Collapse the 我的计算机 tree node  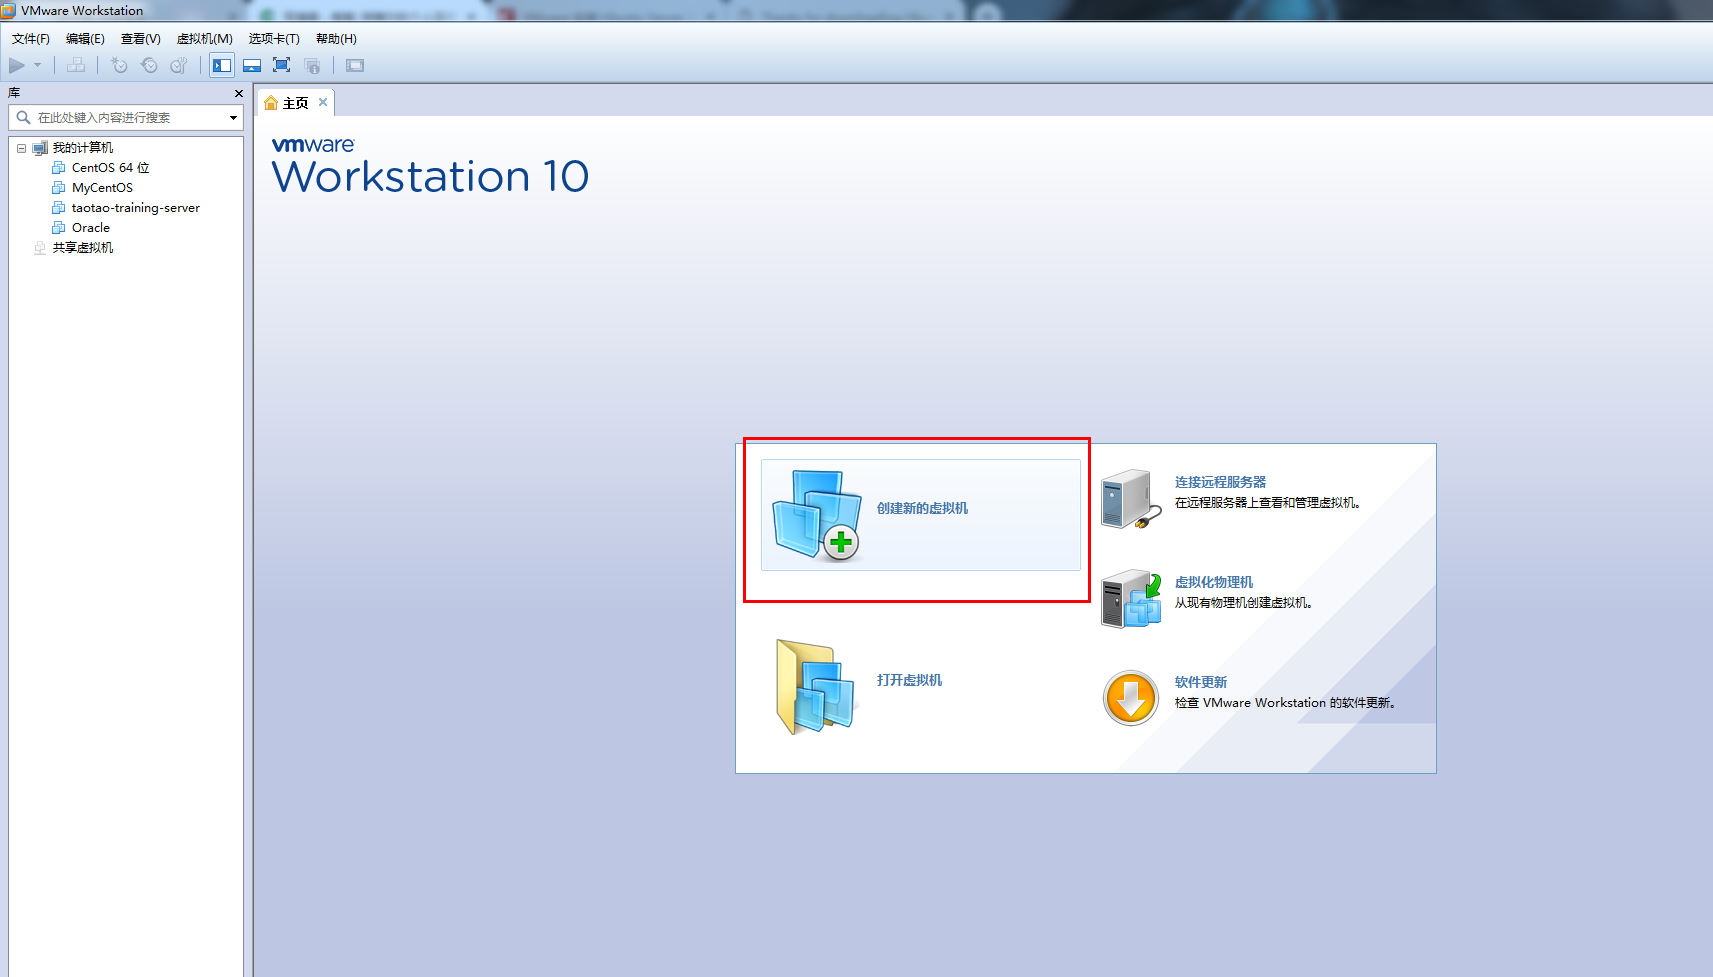21,148
